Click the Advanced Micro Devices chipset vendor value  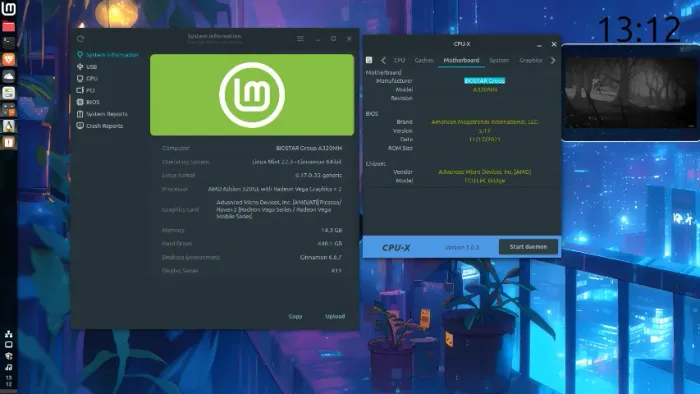pos(484,172)
